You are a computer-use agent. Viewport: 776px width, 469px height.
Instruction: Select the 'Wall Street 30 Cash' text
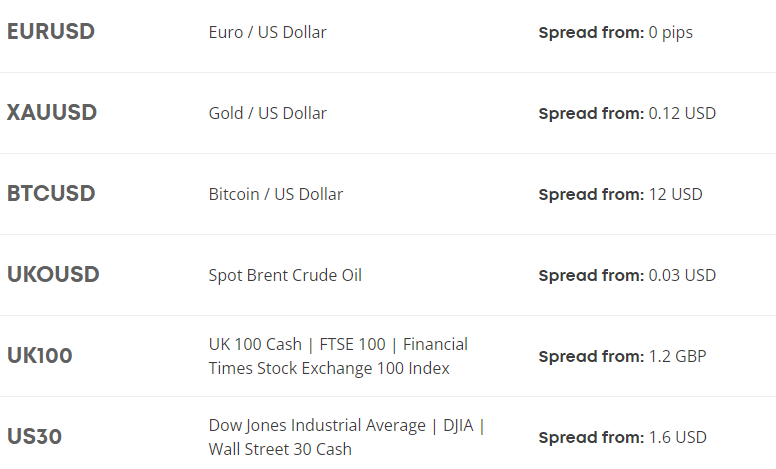[x=280, y=449]
